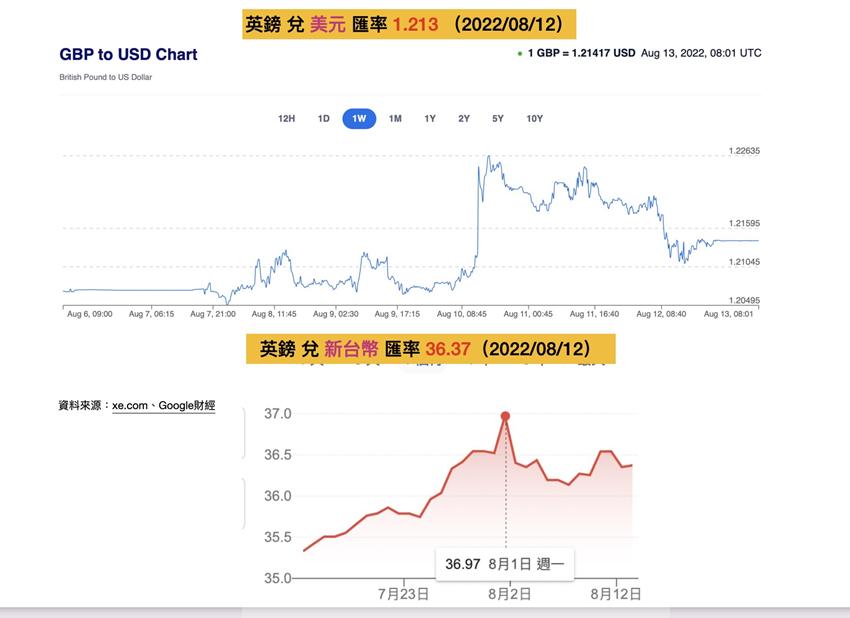Click the 7月23日 date axis label

pyautogui.click(x=403, y=593)
